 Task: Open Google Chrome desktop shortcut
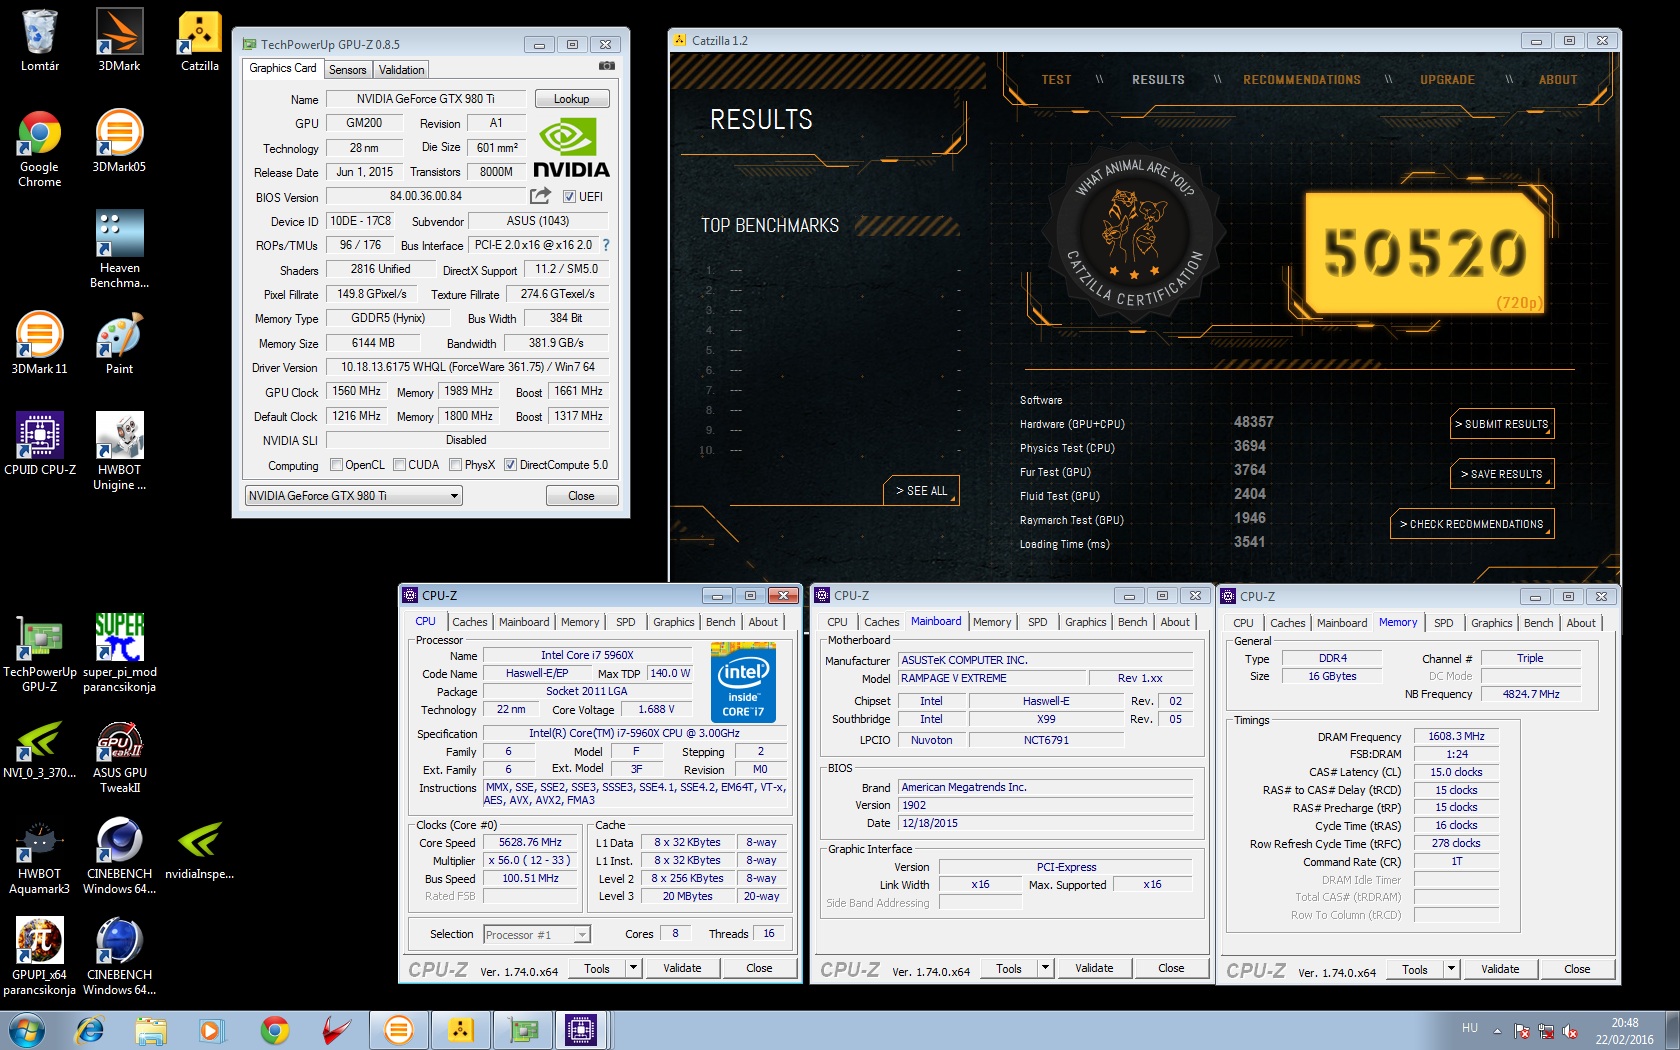(x=40, y=148)
